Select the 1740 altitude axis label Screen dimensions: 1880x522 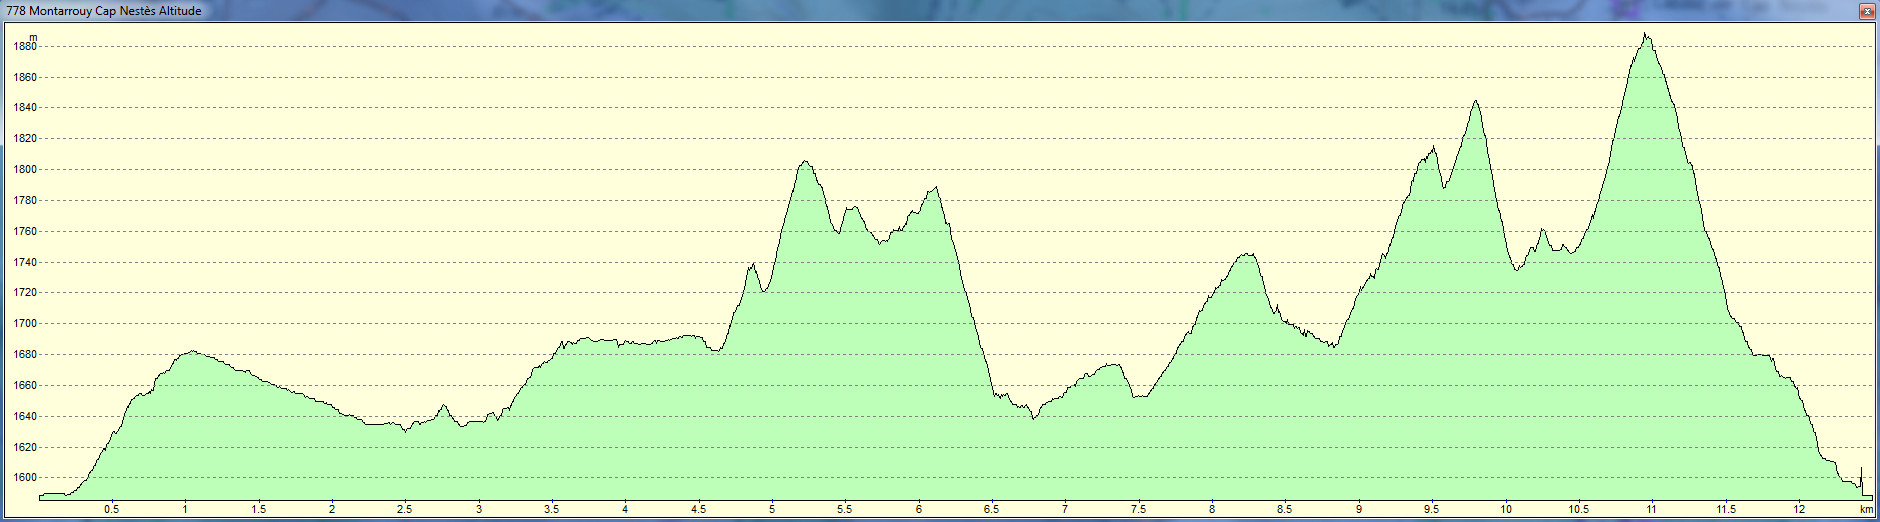click(25, 262)
